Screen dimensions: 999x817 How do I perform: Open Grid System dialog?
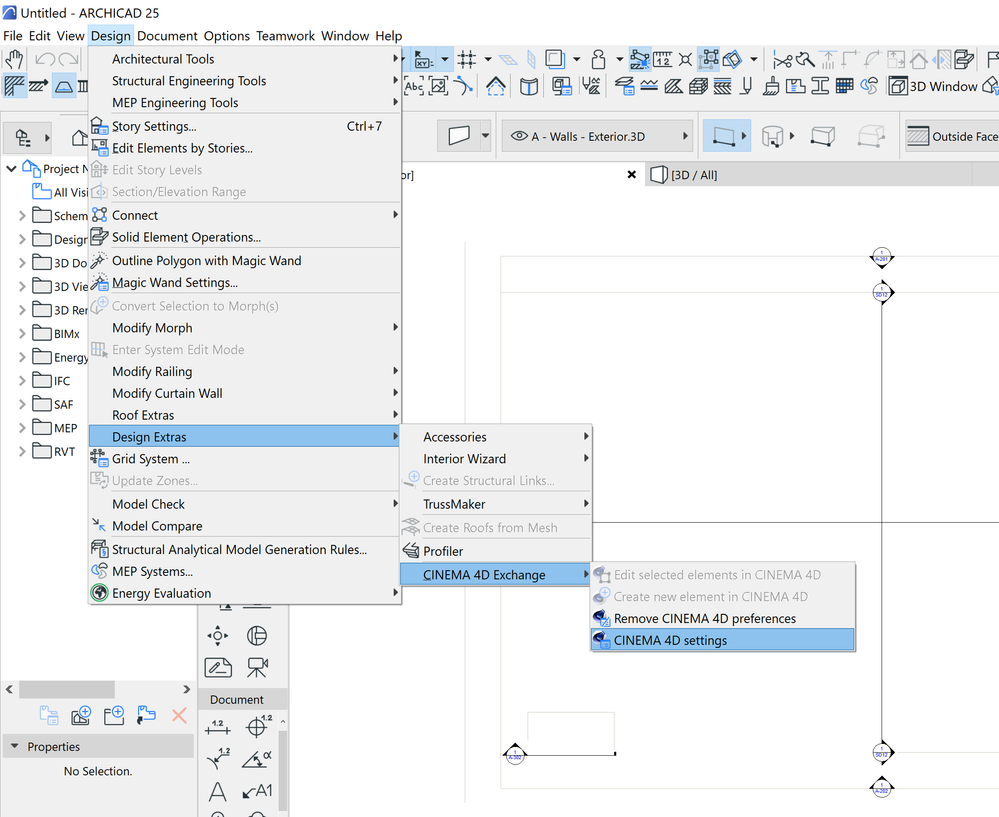click(x=245, y=458)
